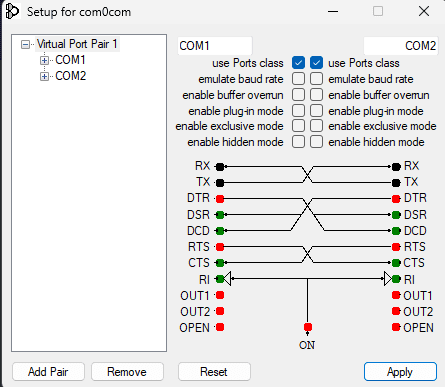Click the COM2 OUT2 red pin
445x387 pixels.
point(396,311)
